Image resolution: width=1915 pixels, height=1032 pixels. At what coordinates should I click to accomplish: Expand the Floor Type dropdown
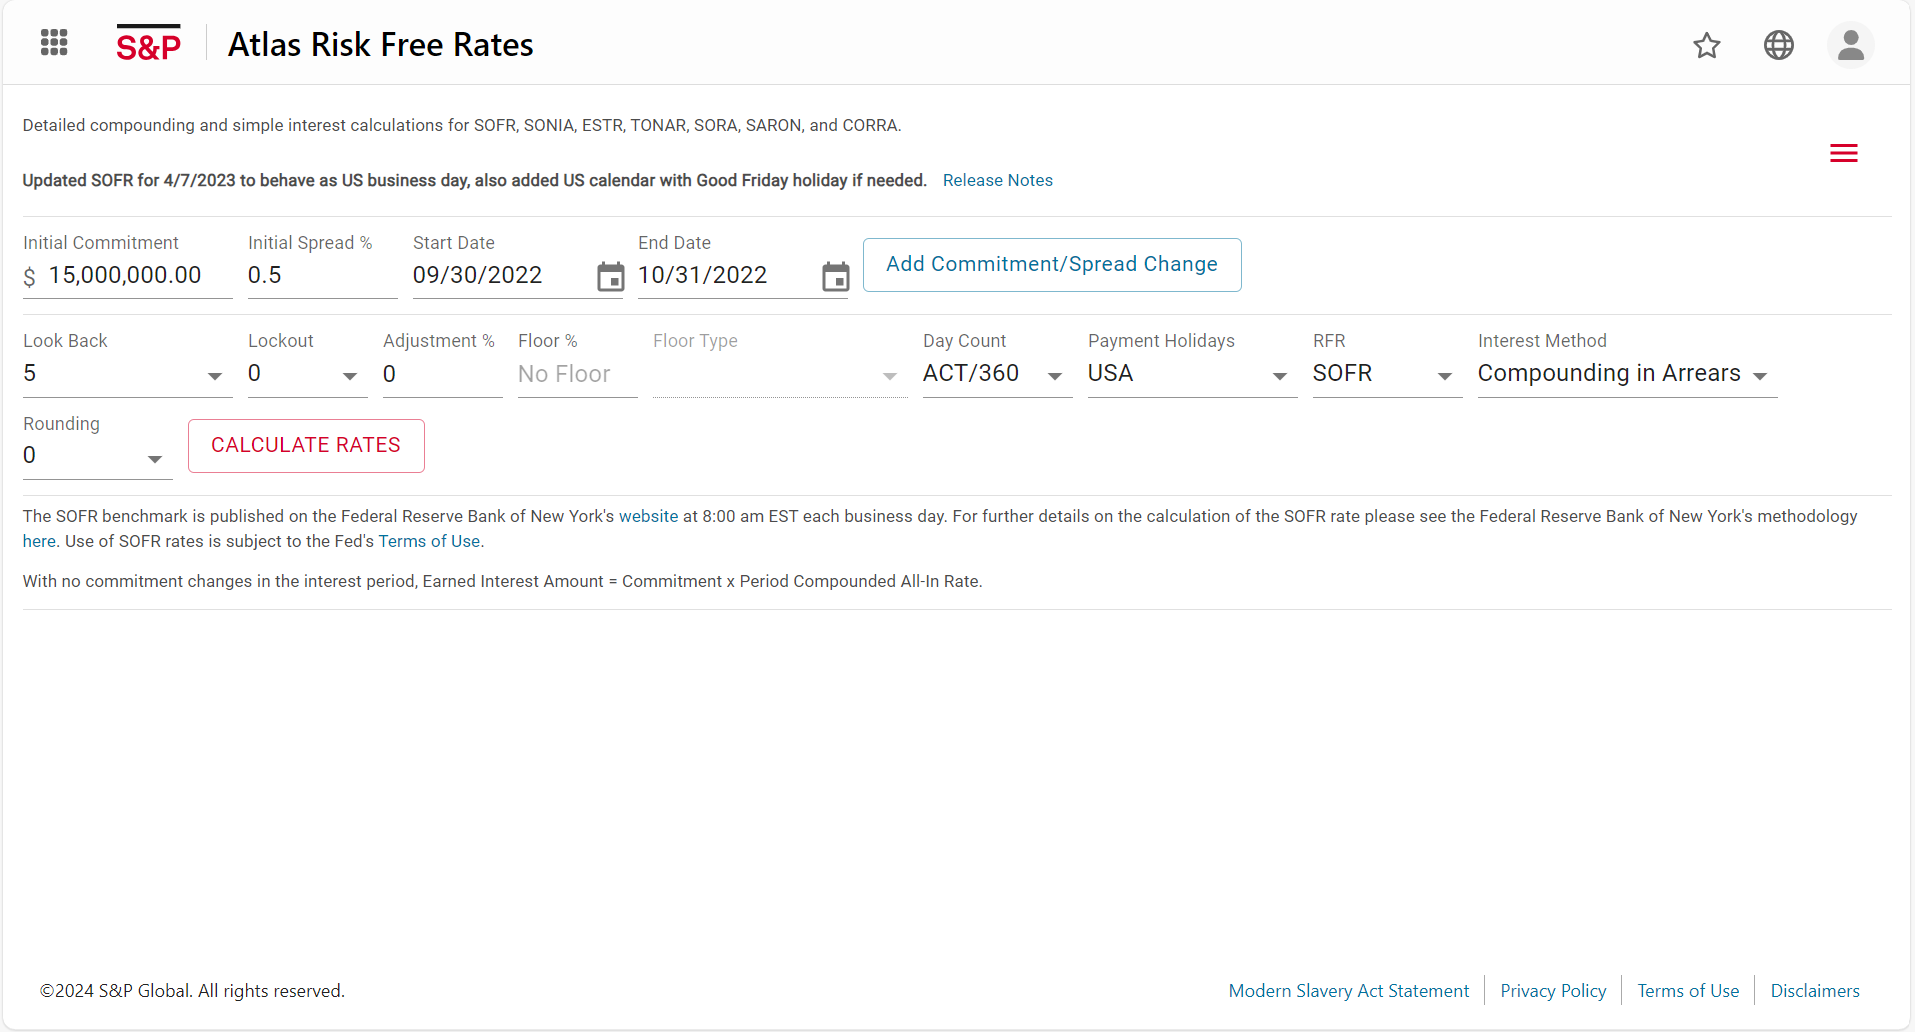780,374
